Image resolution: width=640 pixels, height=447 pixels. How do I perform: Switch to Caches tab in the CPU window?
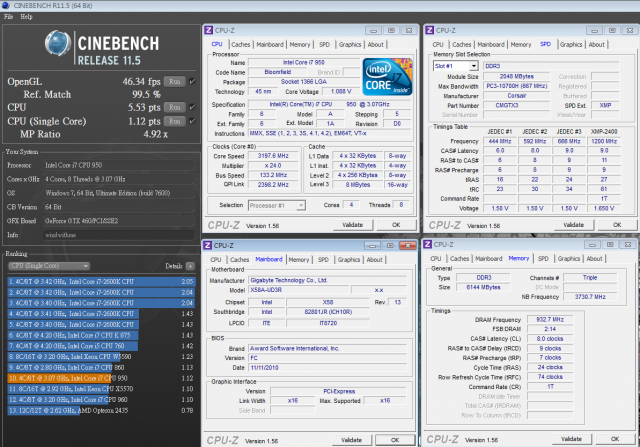point(240,44)
